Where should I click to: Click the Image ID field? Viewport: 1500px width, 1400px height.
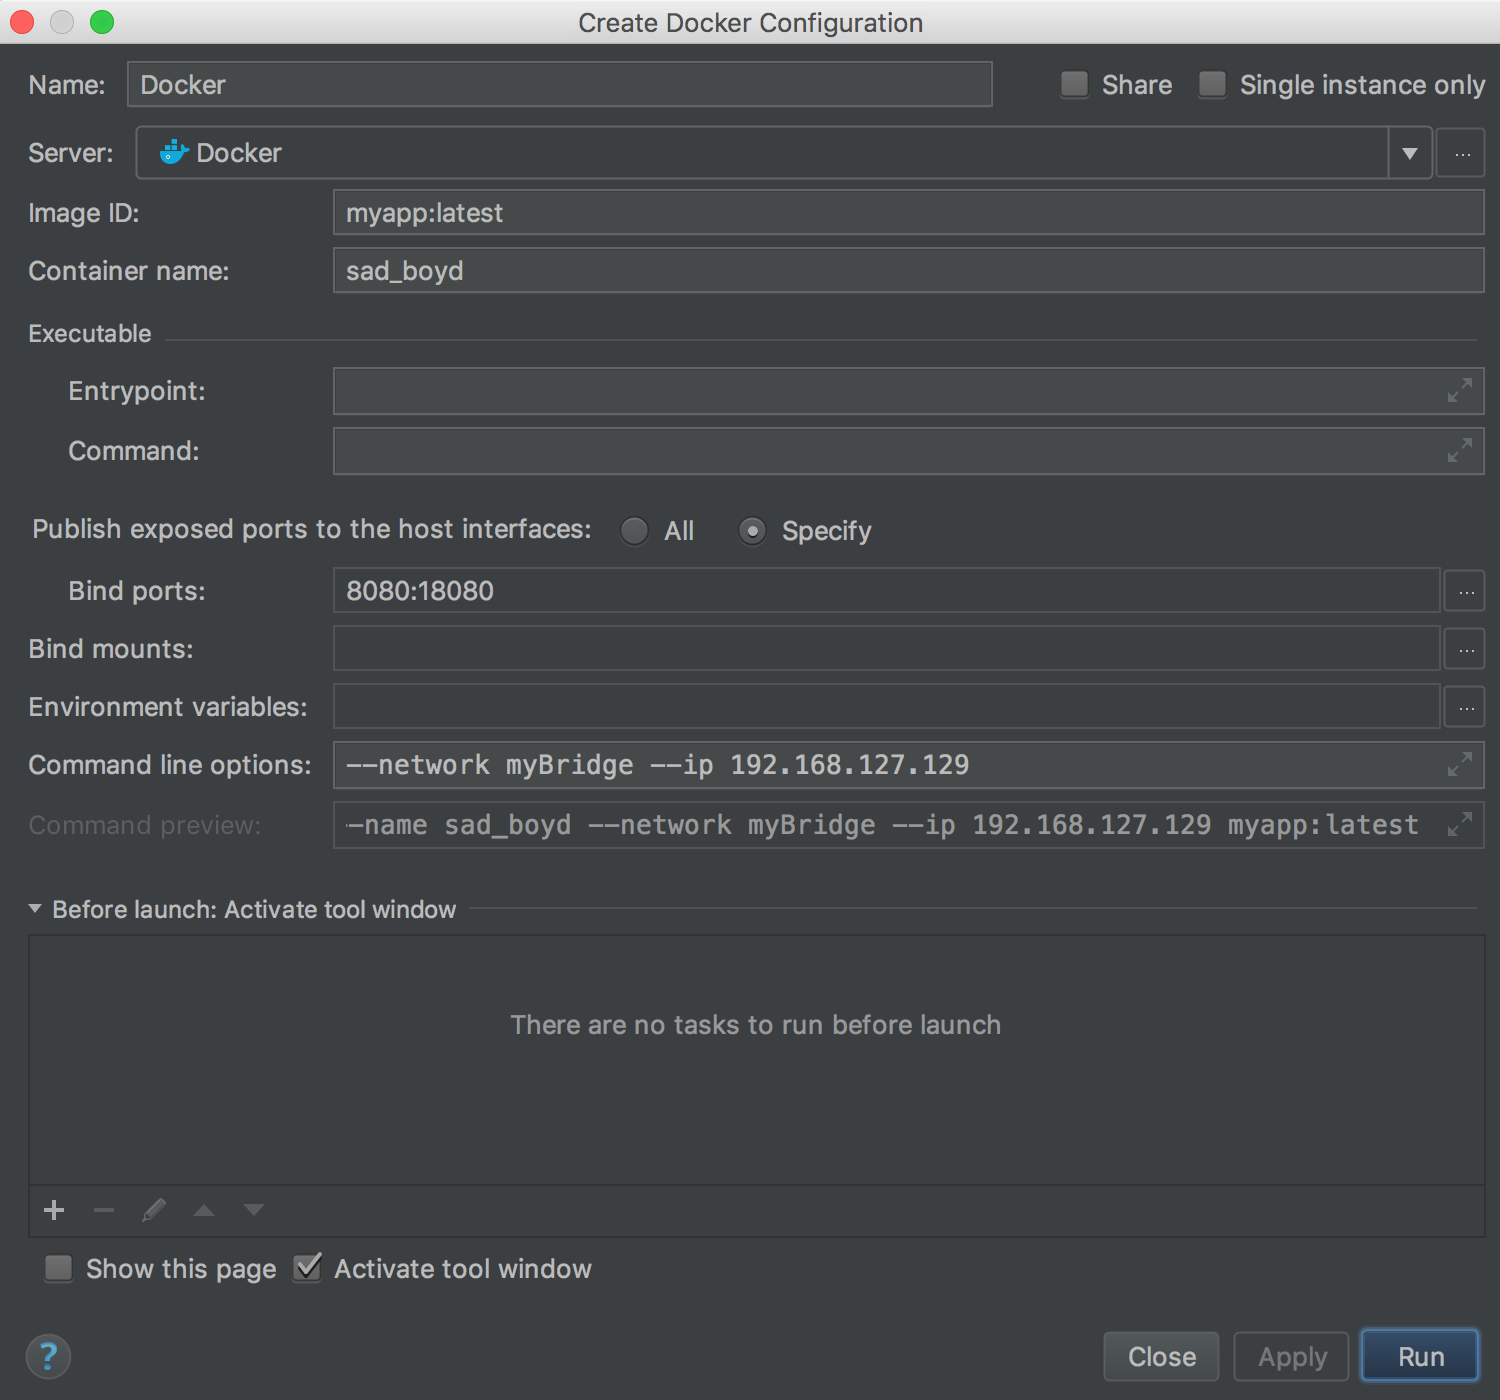[x=908, y=213]
